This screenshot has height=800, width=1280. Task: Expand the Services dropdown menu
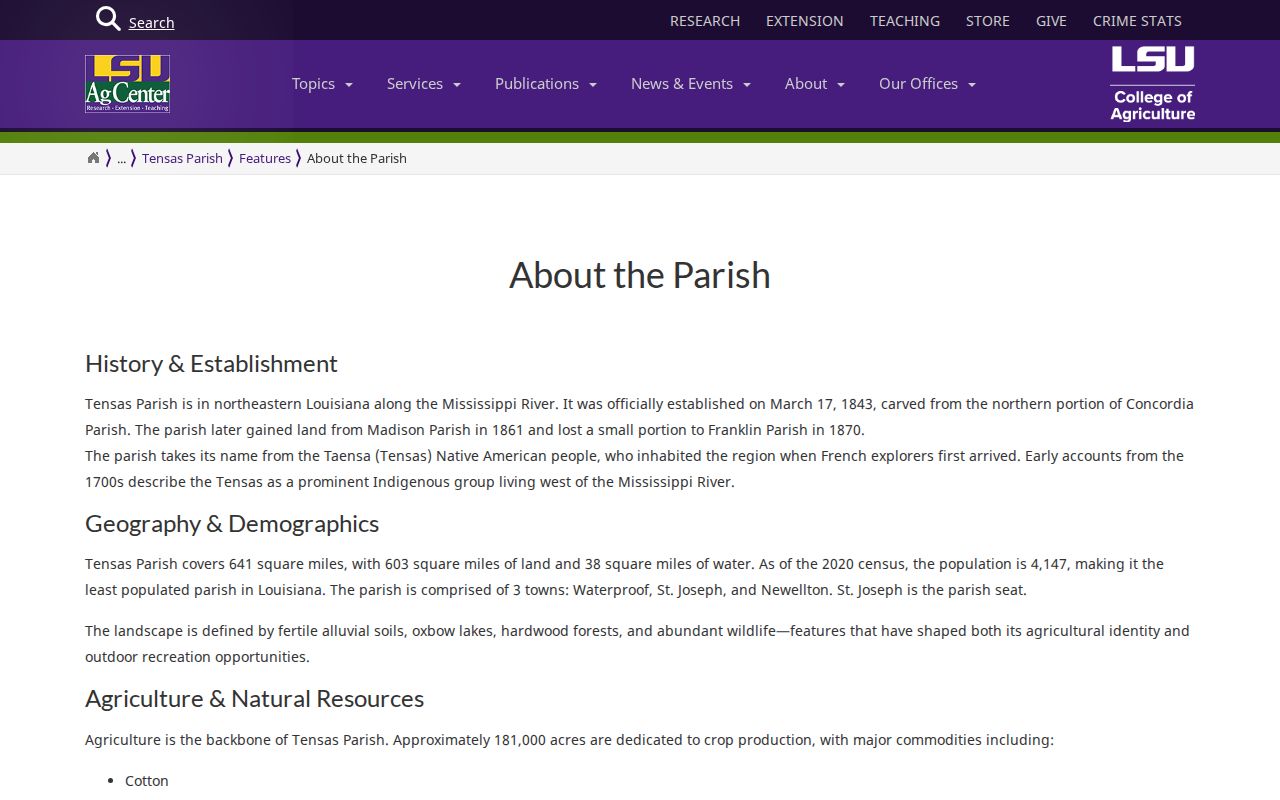[x=424, y=84]
